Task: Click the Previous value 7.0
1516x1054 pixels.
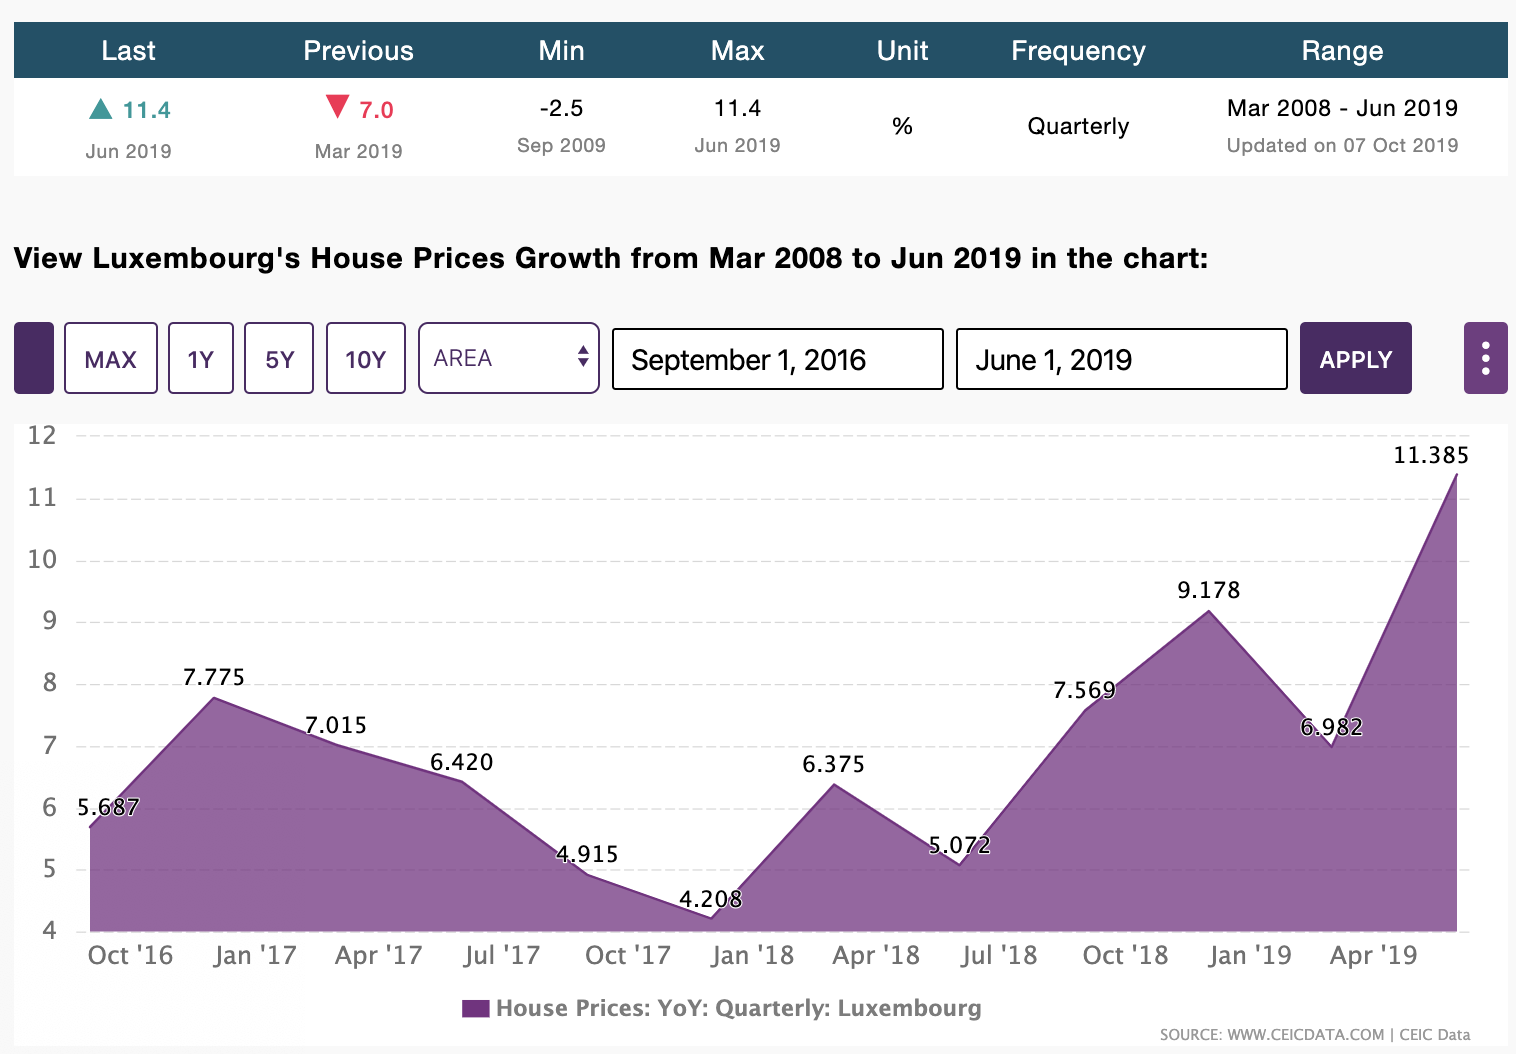Action: point(376,110)
